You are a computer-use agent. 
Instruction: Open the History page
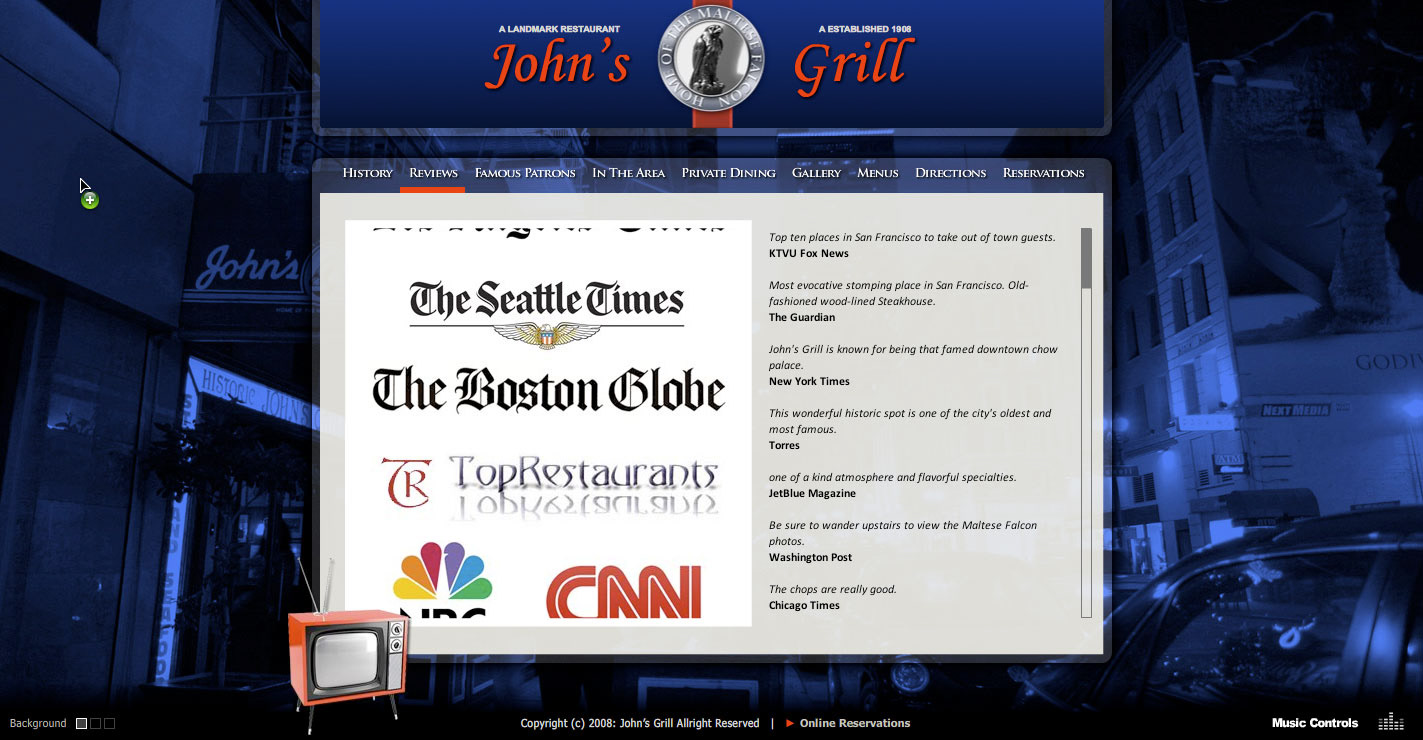[367, 173]
